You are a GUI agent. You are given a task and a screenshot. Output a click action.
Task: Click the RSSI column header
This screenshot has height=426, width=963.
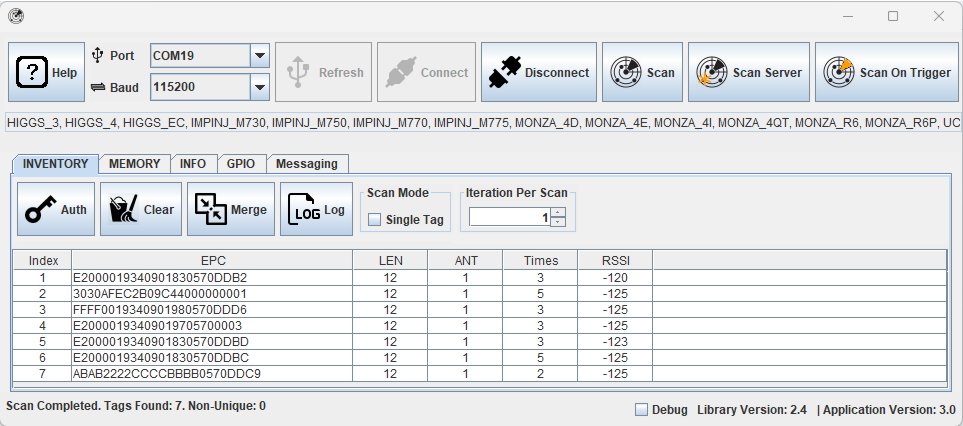615,260
